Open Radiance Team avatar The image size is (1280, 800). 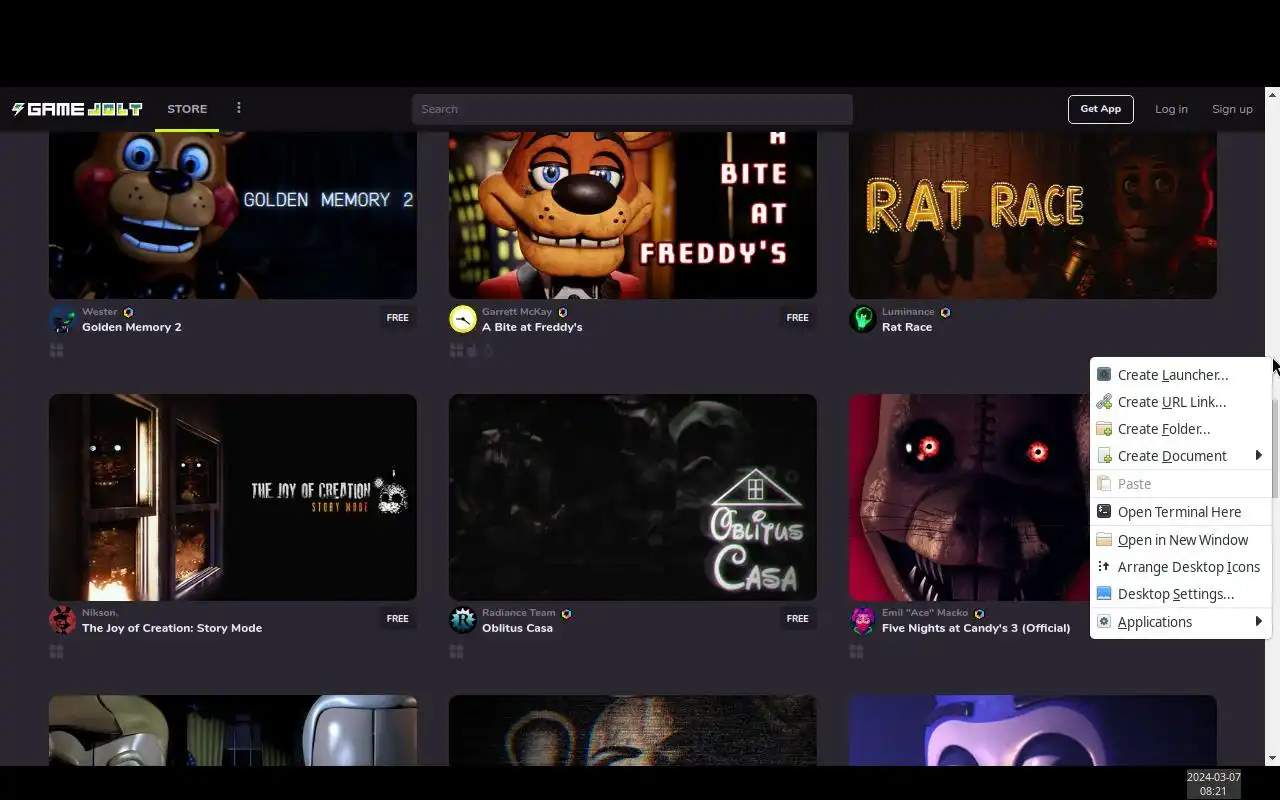coord(462,620)
